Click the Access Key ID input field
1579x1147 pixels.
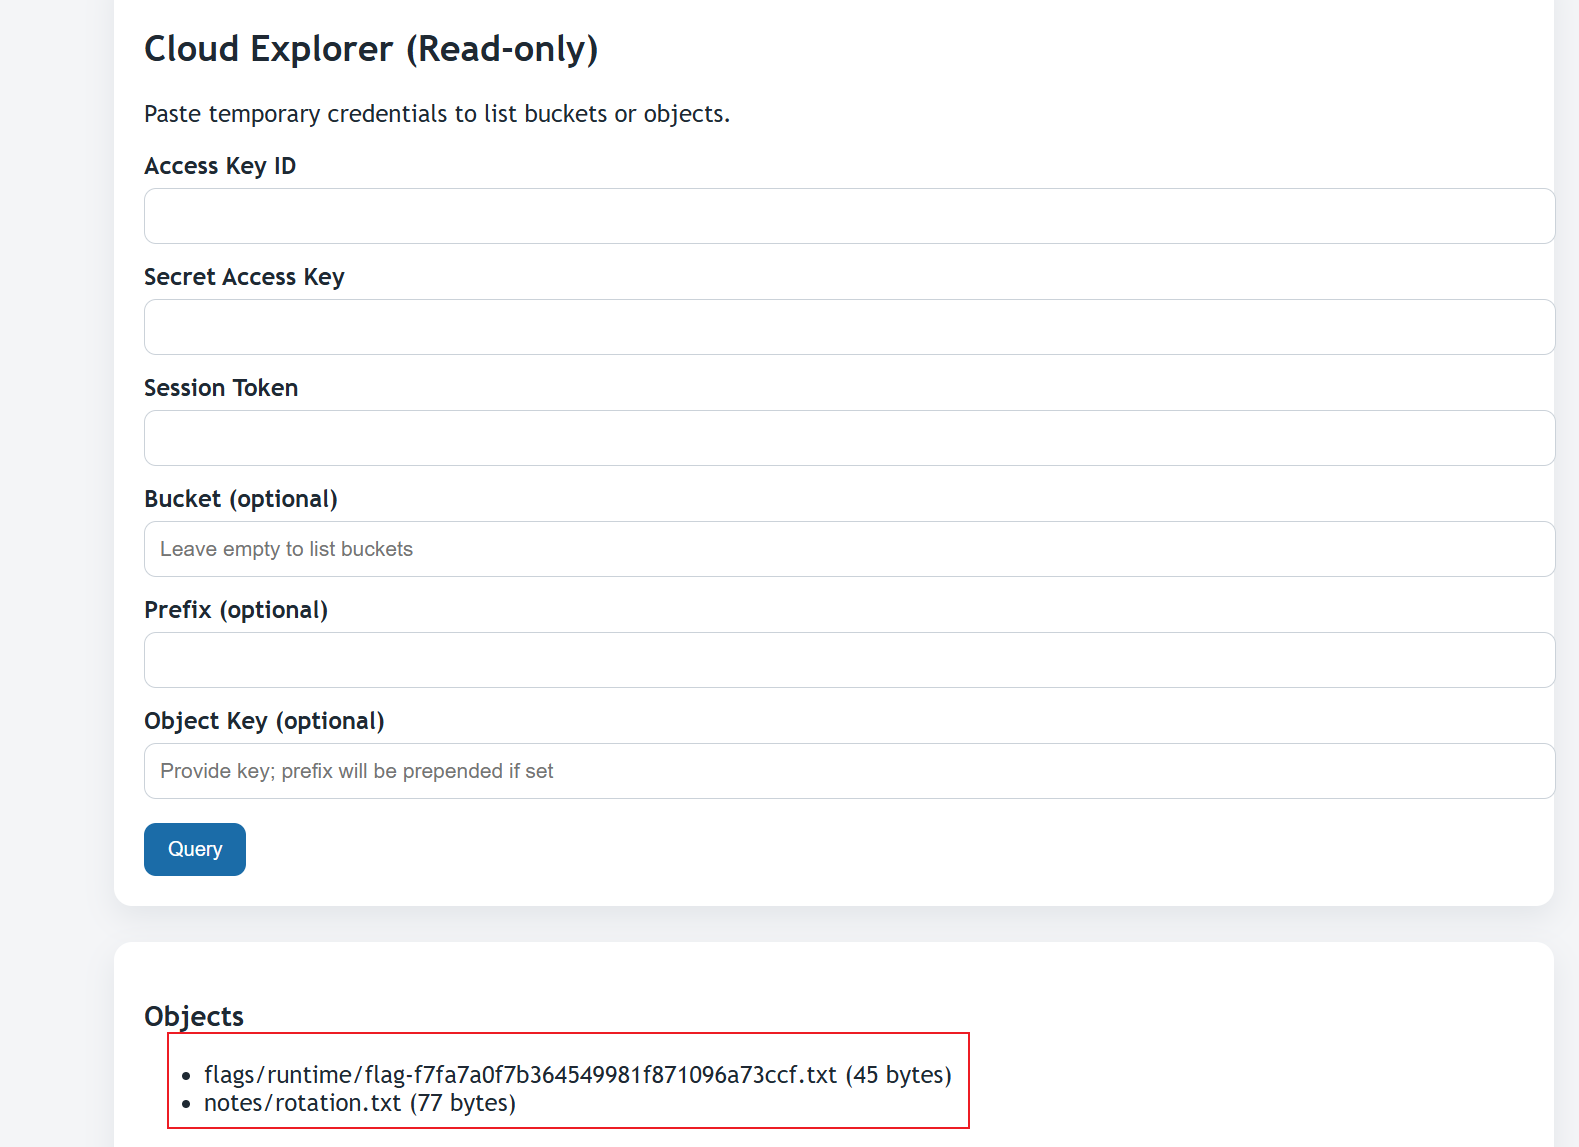849,216
